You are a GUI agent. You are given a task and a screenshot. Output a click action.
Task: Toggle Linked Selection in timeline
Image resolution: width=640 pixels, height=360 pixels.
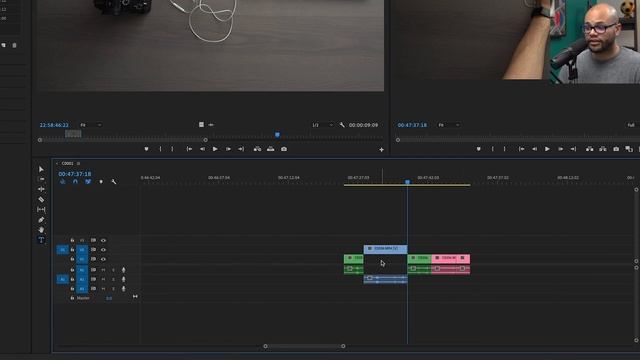pos(88,182)
